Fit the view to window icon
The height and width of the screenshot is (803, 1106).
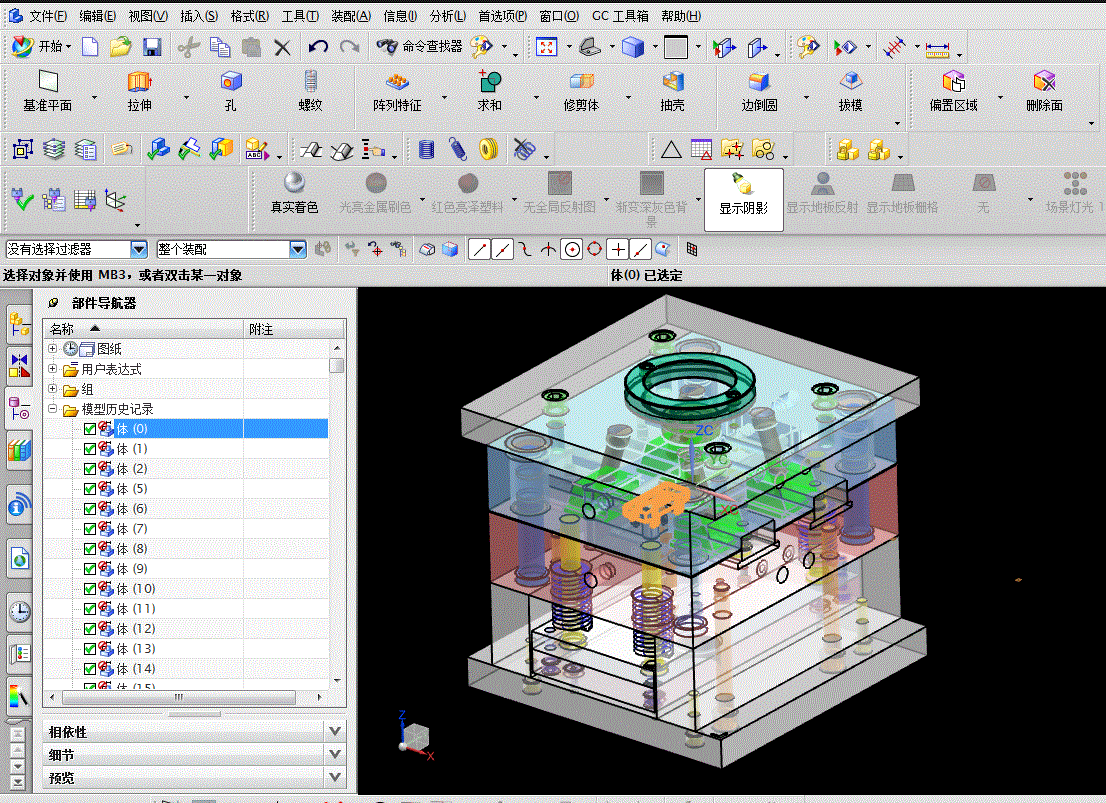[x=547, y=47]
